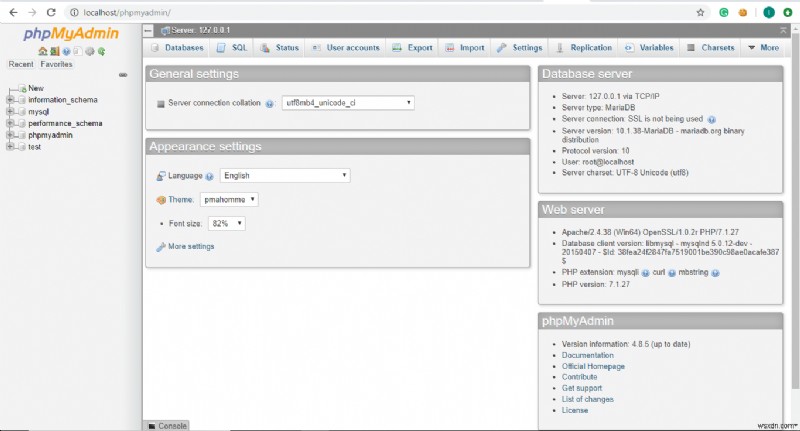Expand the information_schema database tree
The height and width of the screenshot is (431, 800).
(x=10, y=100)
